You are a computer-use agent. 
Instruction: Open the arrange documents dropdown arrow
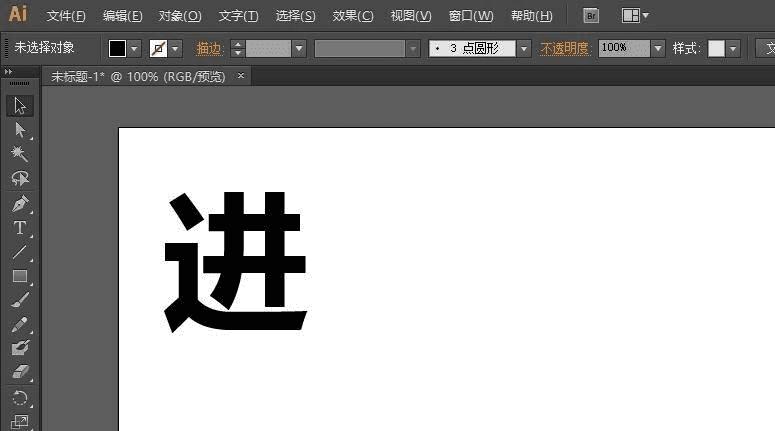click(645, 15)
